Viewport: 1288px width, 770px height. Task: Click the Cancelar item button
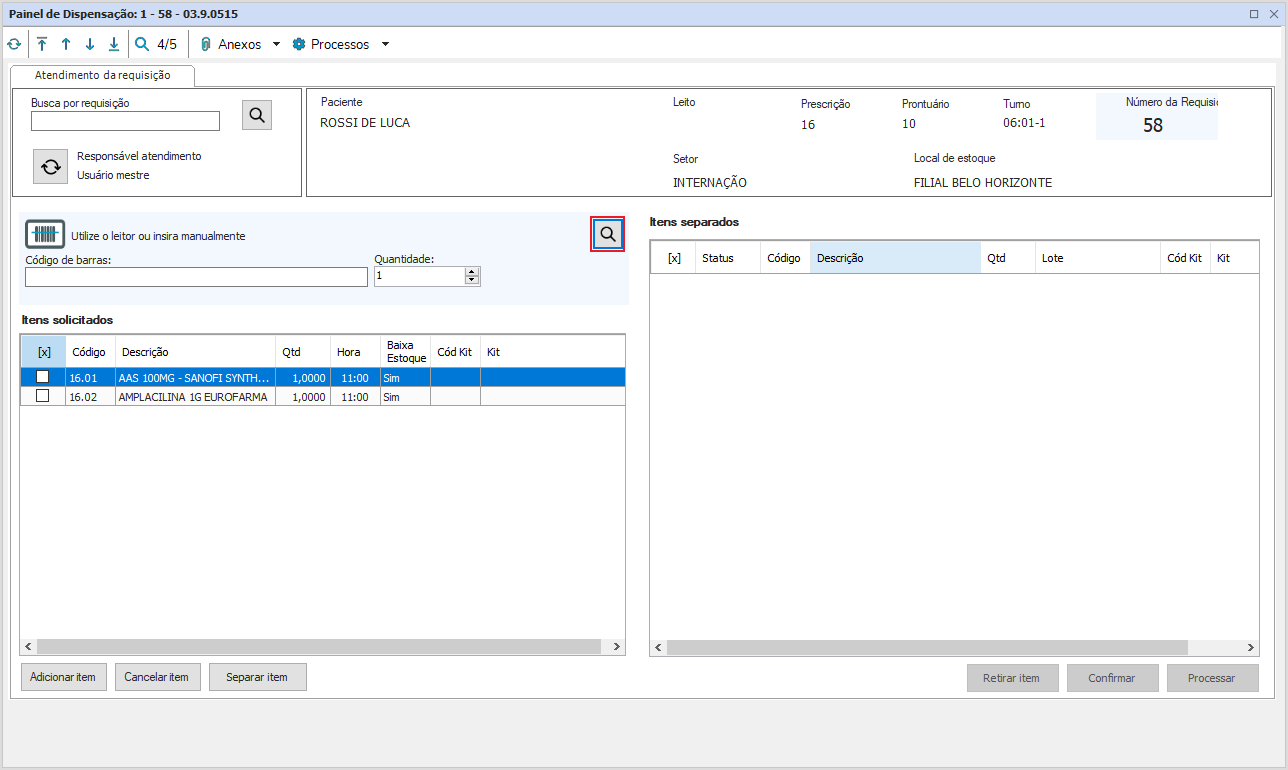[157, 677]
